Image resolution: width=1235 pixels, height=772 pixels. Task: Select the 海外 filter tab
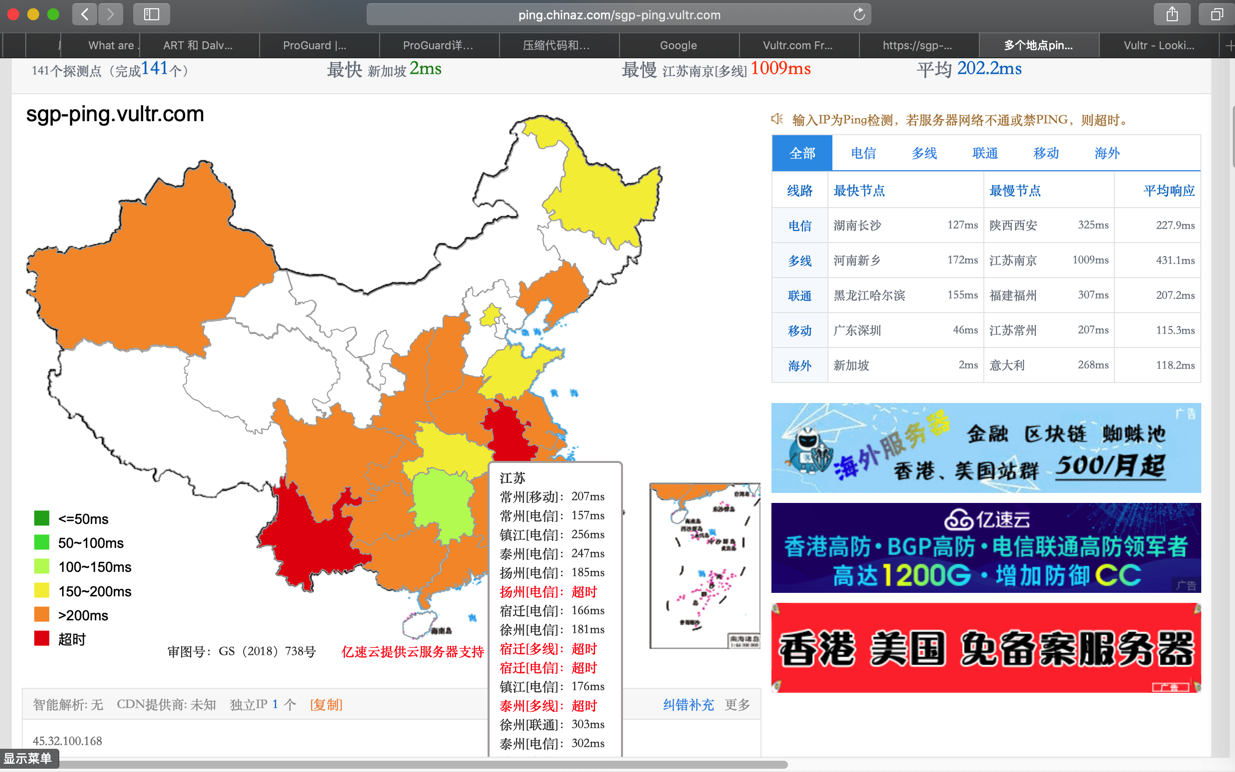1107,153
